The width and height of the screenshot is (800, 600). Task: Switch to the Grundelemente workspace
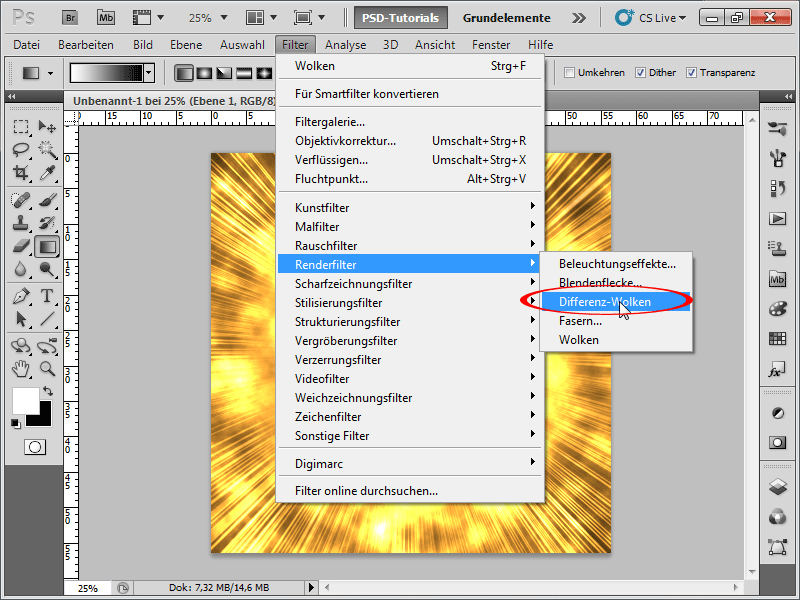[x=507, y=18]
